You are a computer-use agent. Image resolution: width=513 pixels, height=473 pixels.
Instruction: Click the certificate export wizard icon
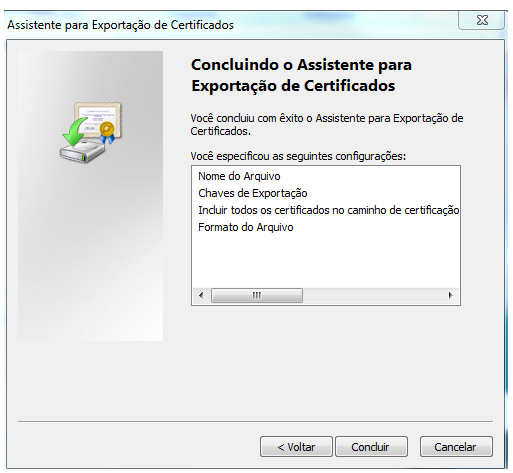92,132
